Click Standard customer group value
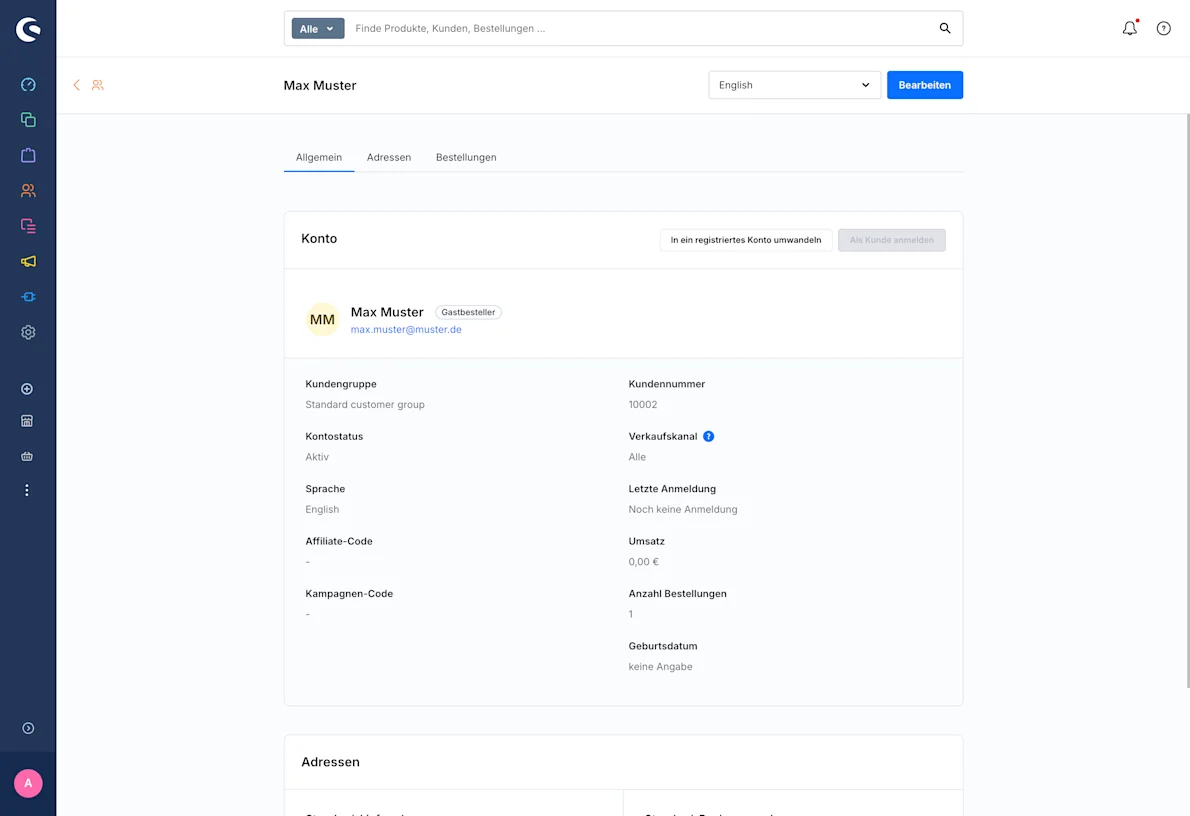 click(x=365, y=405)
